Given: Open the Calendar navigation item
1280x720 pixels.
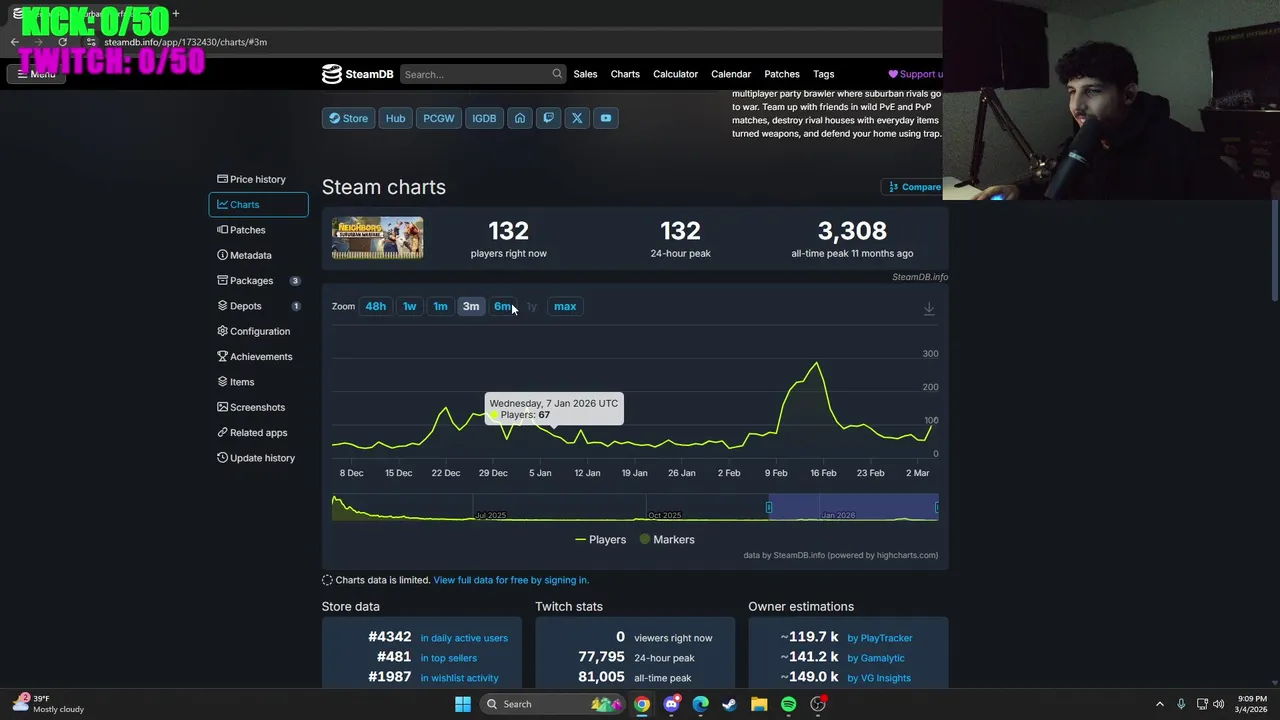Looking at the screenshot, I should (x=731, y=74).
